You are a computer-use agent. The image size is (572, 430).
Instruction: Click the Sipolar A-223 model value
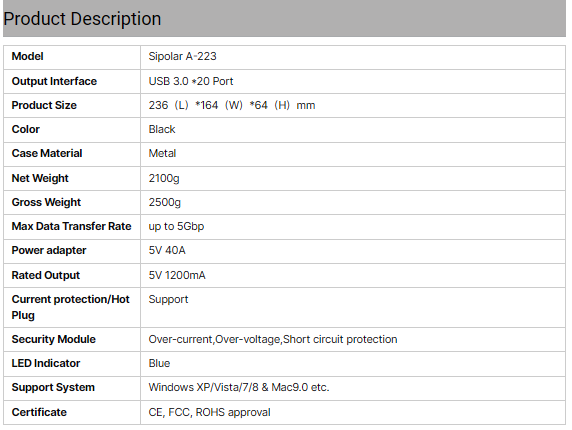pyautogui.click(x=182, y=56)
